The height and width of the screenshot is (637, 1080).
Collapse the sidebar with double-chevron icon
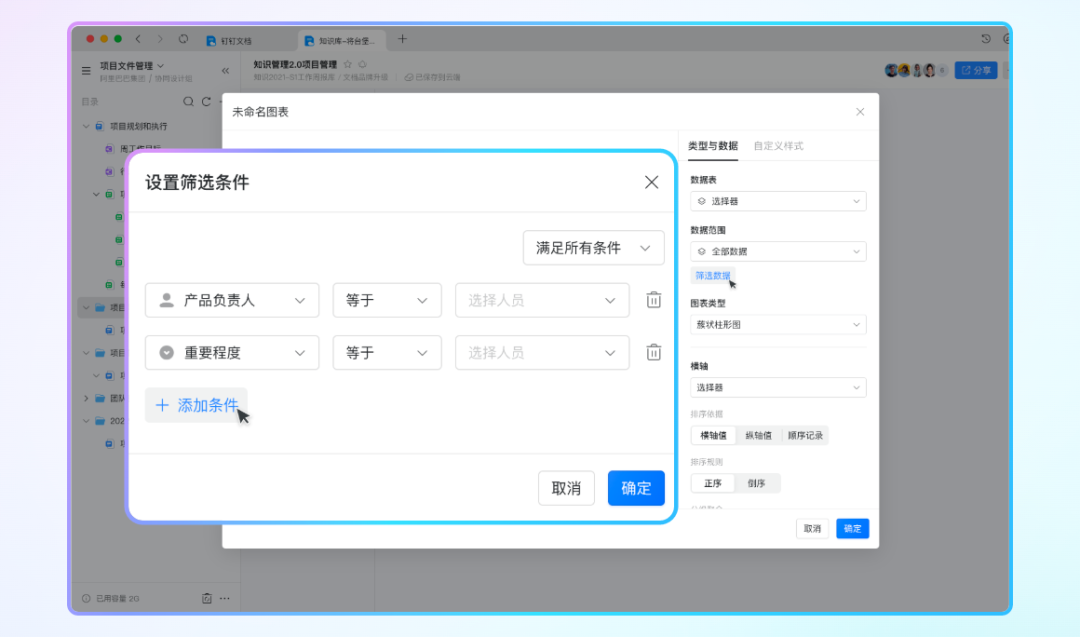225,71
